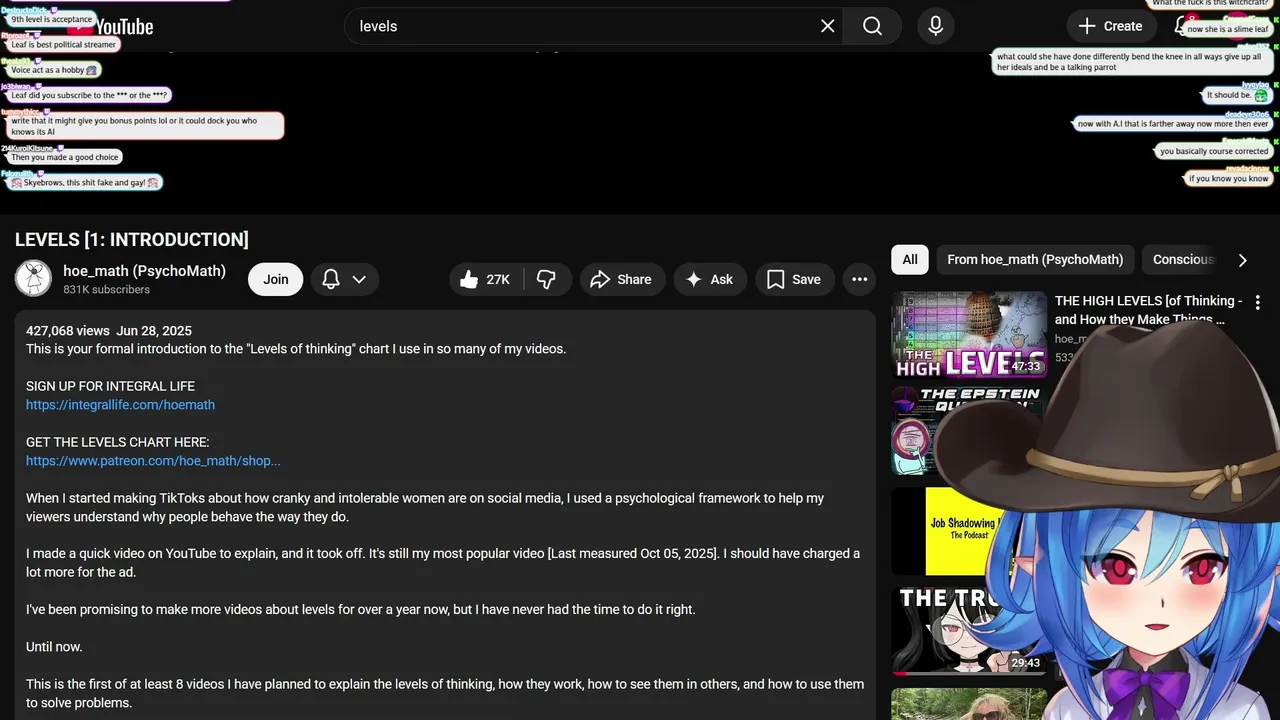Click the magnifier search button
The image size is (1280, 720).
click(872, 26)
